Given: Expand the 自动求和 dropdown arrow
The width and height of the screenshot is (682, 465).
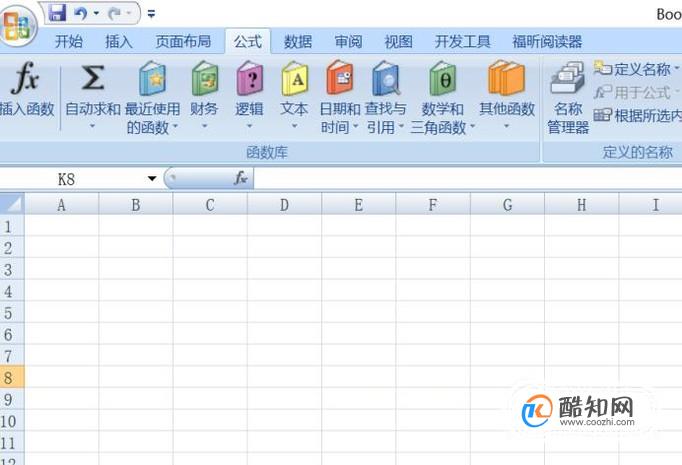Looking at the screenshot, I should coord(92,127).
